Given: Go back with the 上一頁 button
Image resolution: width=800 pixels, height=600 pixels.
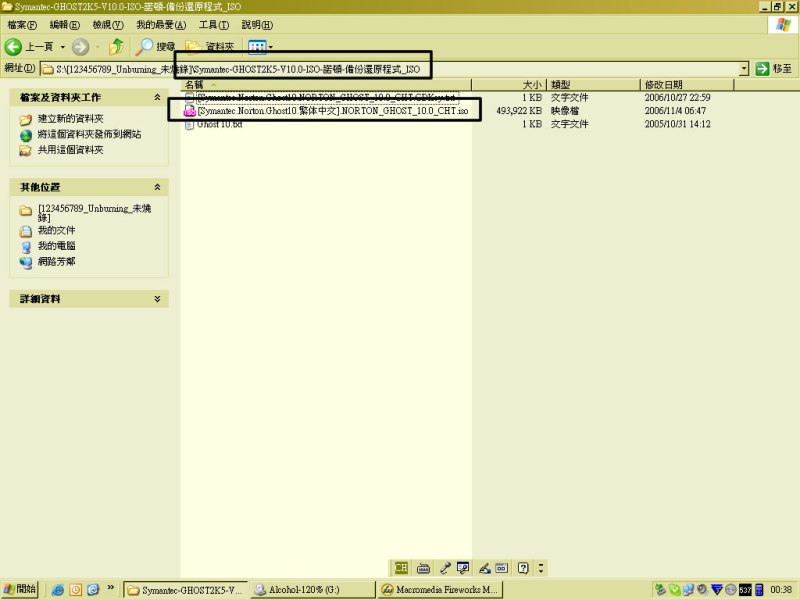Looking at the screenshot, I should 29,47.
